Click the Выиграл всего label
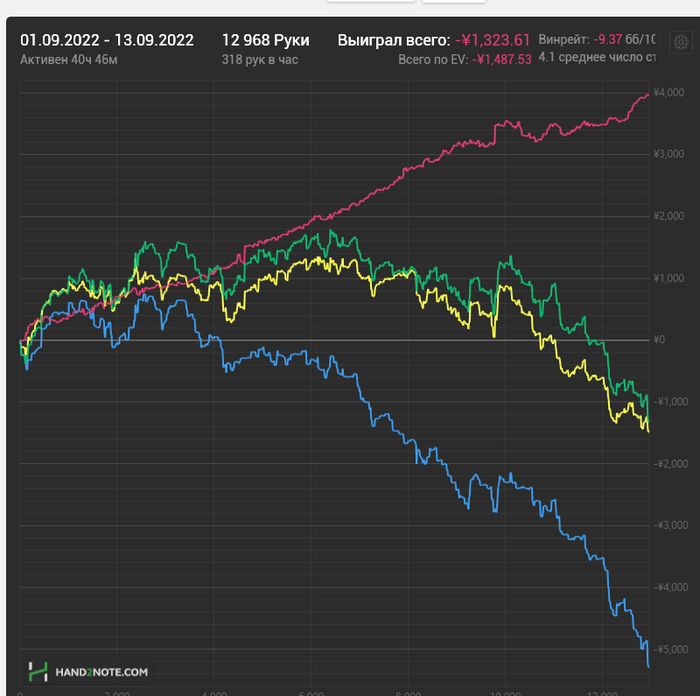The height and width of the screenshot is (696, 700). (393, 40)
